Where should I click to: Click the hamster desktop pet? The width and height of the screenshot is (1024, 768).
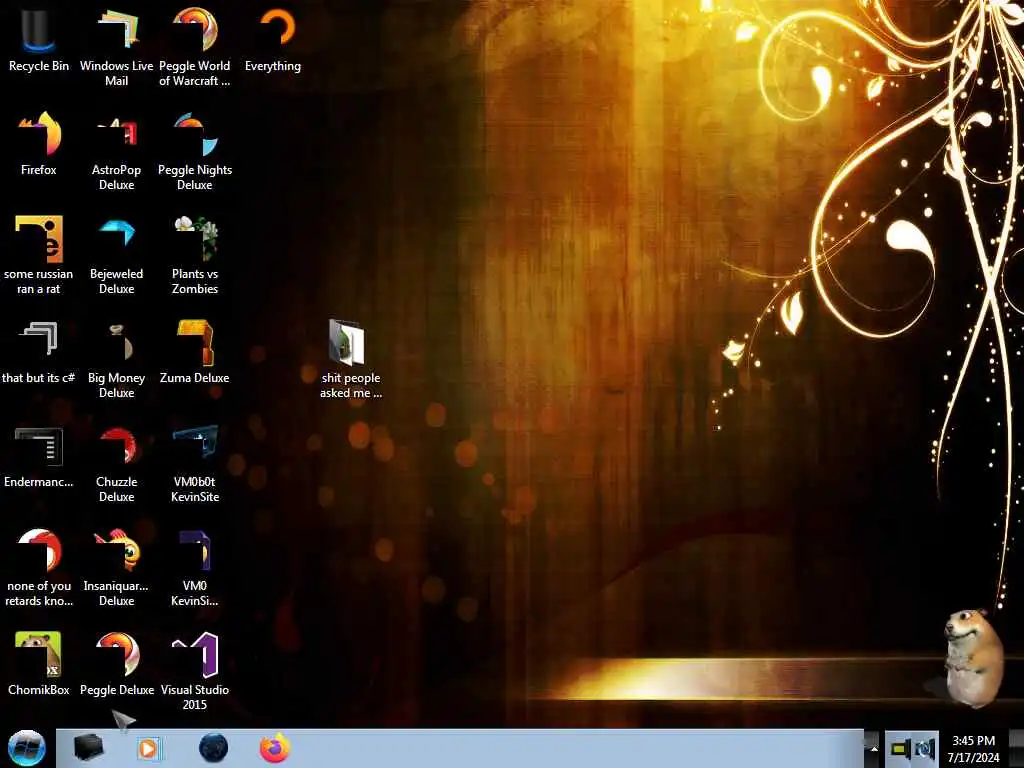[972, 657]
